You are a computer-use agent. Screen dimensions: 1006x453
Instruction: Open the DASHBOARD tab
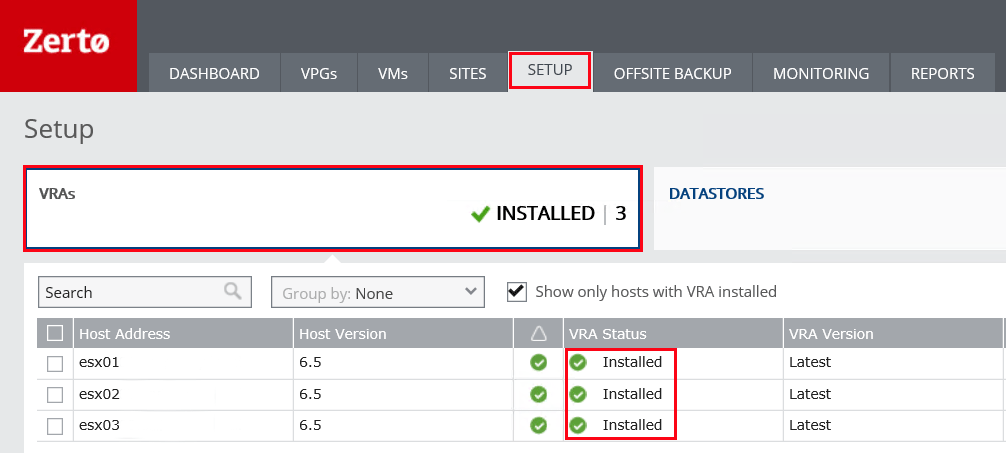click(x=214, y=73)
